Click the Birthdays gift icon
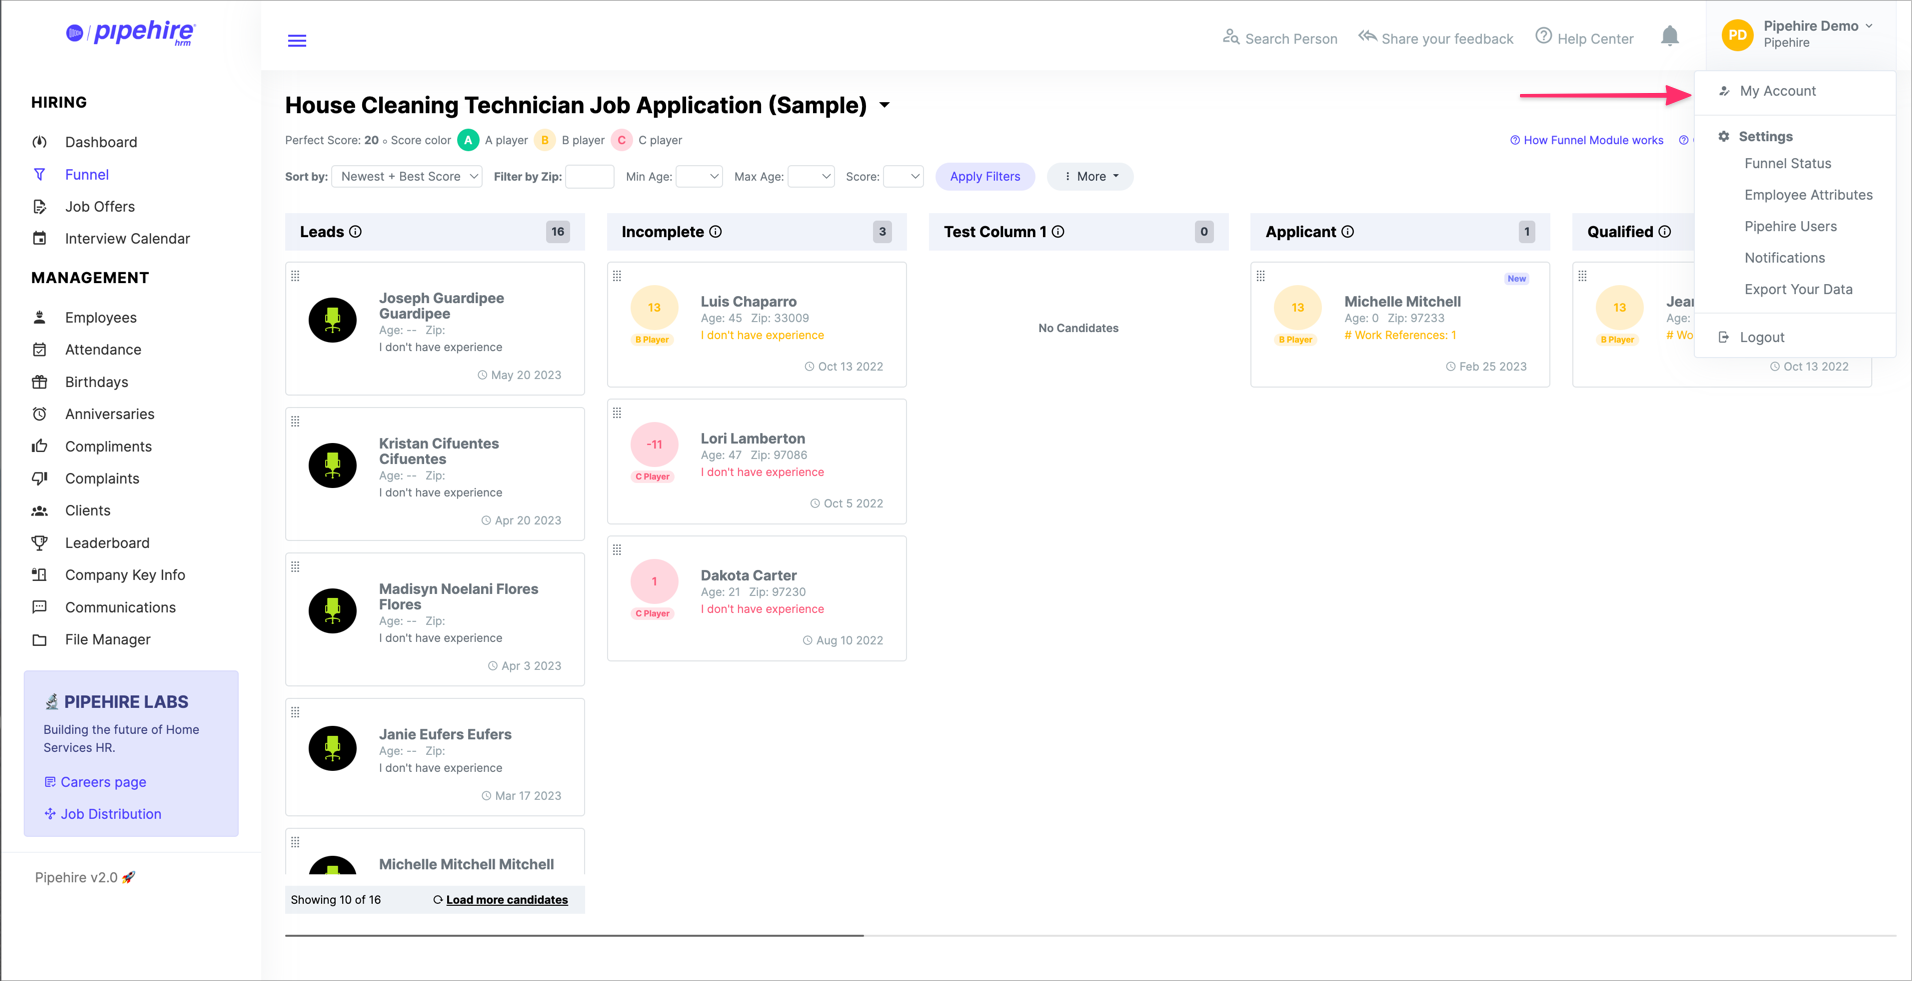Viewport: 1912px width, 981px height. (x=40, y=382)
